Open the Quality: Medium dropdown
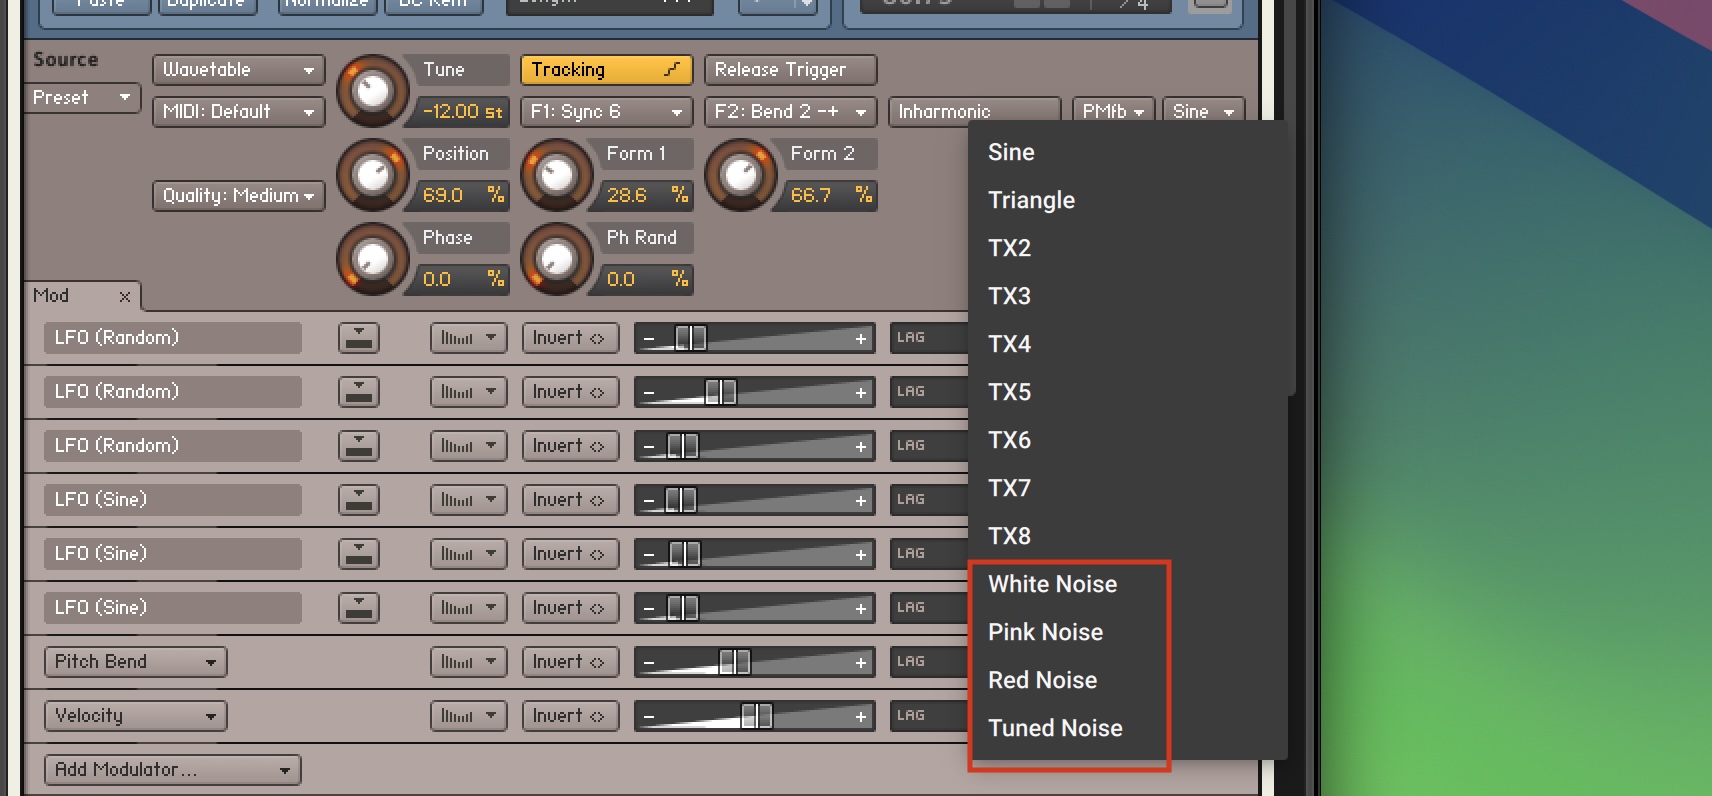The width and height of the screenshot is (1712, 796). tap(239, 196)
